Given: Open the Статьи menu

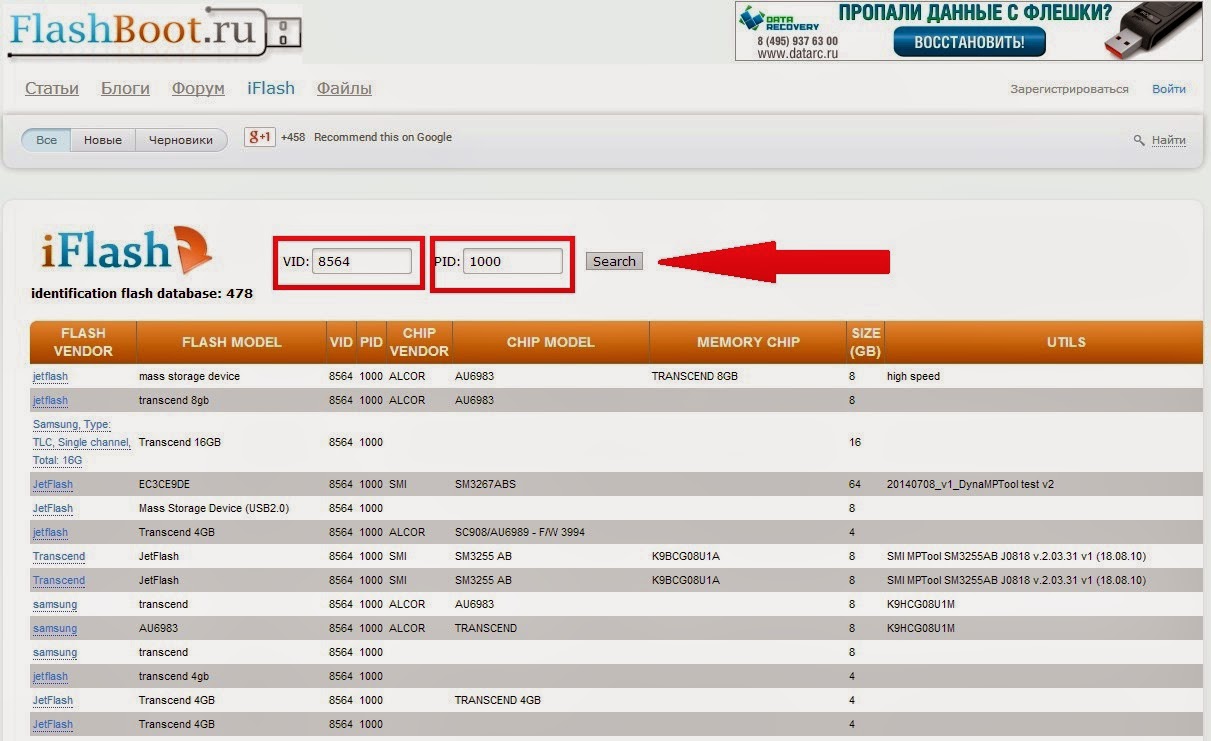Looking at the screenshot, I should coord(52,88).
